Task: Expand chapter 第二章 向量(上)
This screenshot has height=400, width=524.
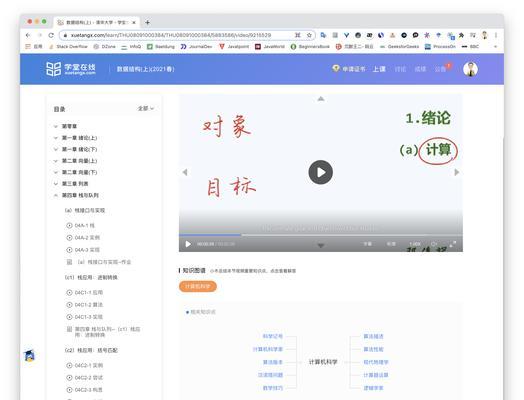Action: point(76,161)
